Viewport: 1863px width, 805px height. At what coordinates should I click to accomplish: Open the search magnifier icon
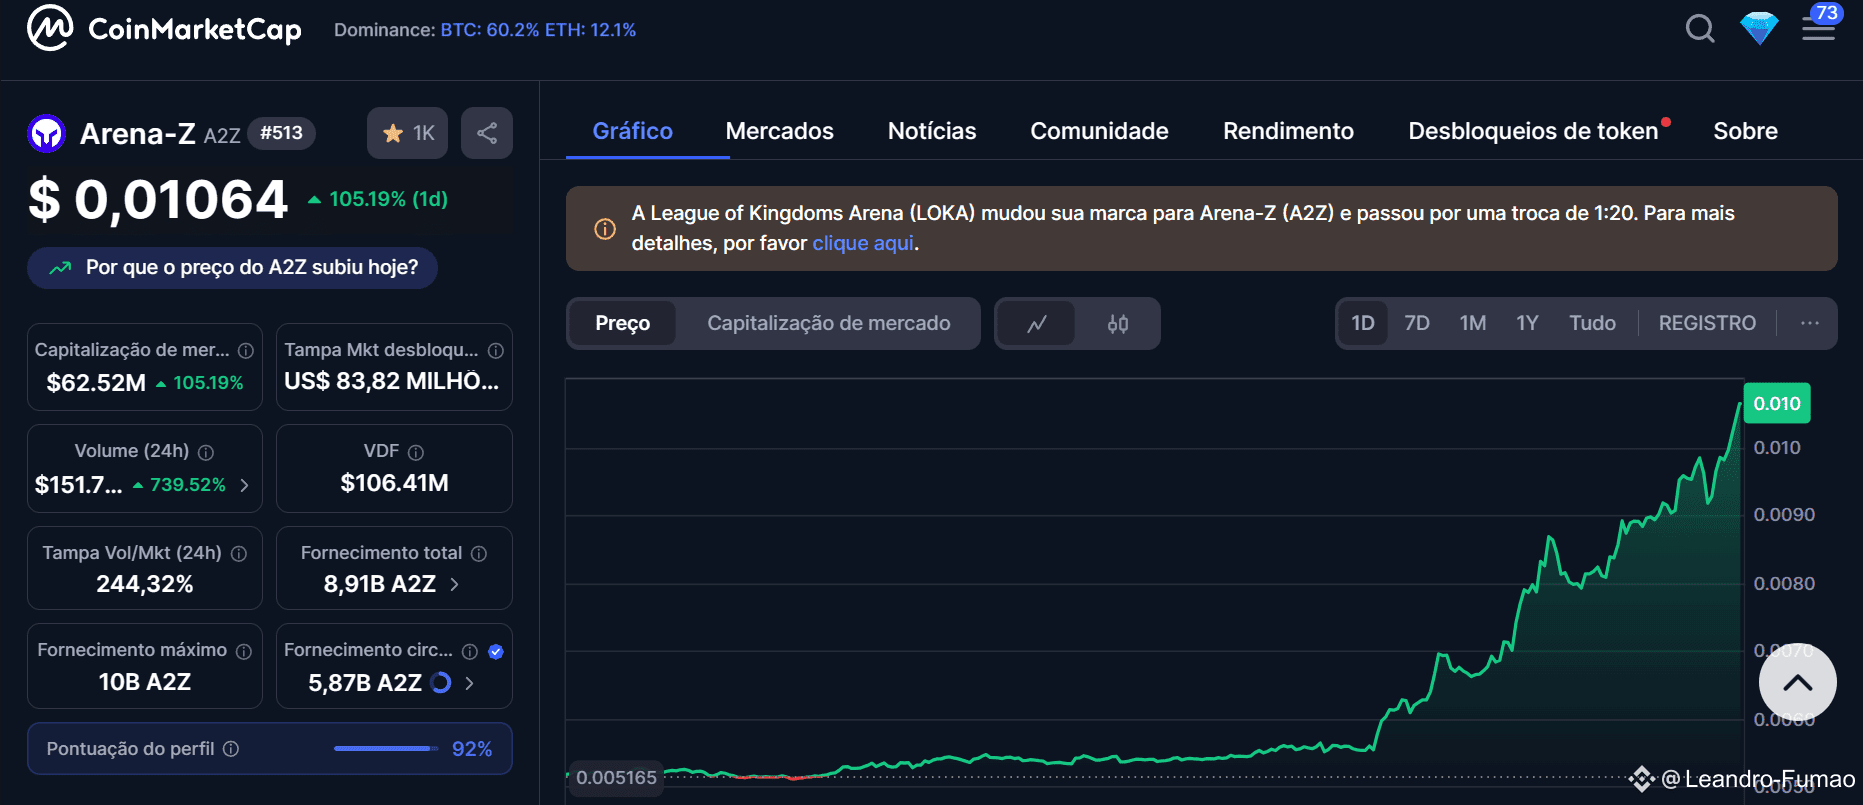(1700, 28)
